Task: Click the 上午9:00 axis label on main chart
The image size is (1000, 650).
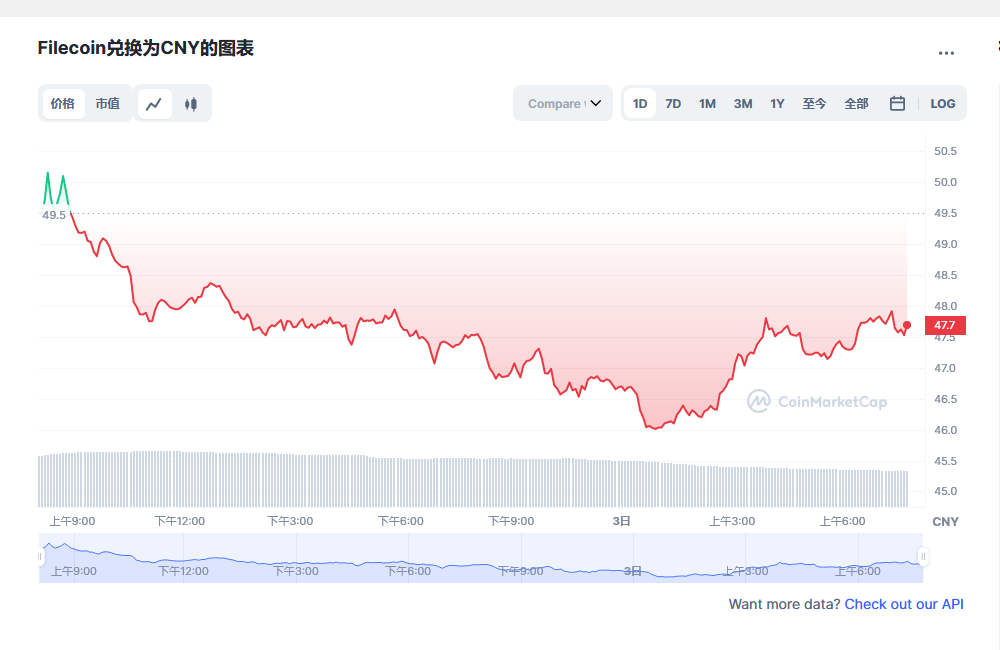Action: point(73,521)
